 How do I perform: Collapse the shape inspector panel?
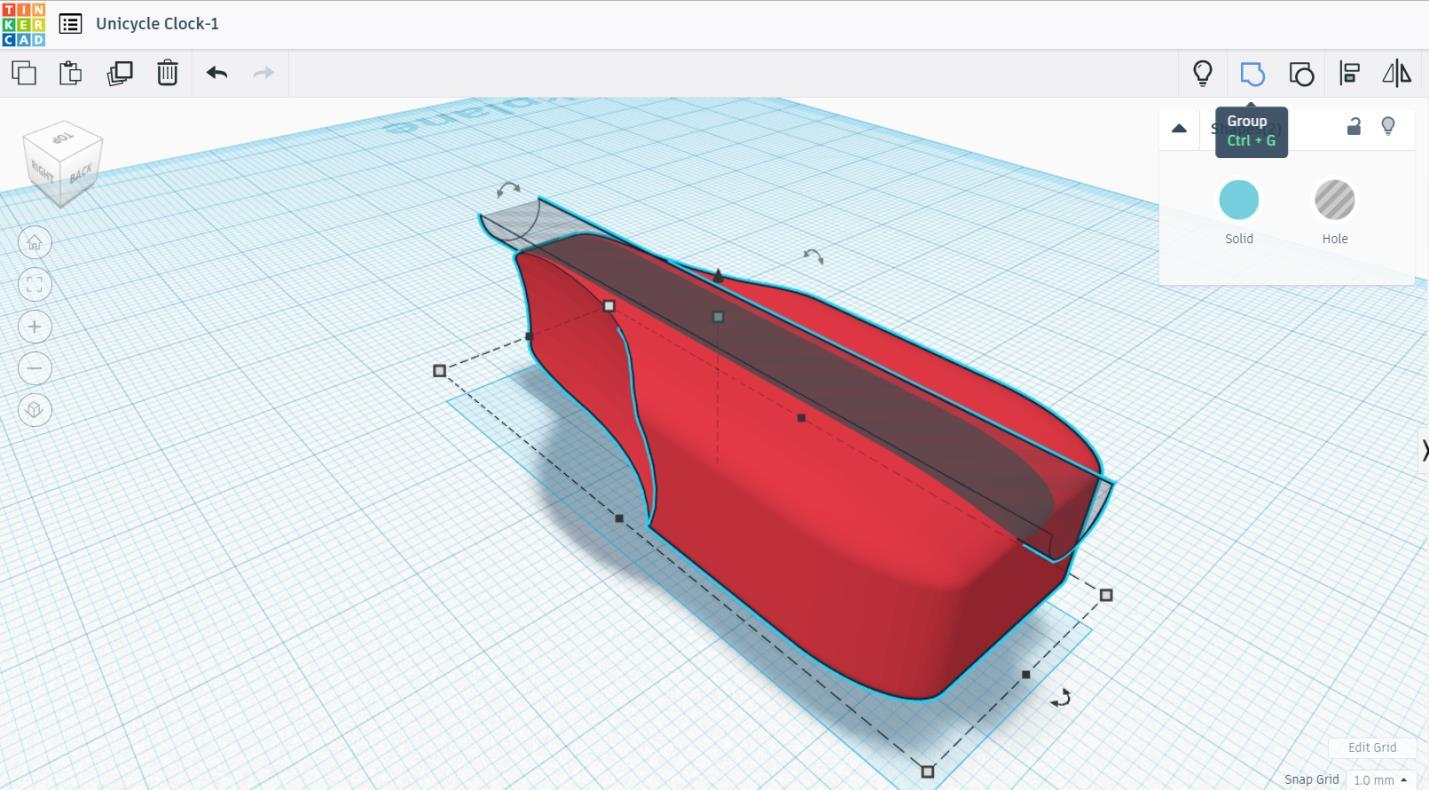coord(1179,128)
